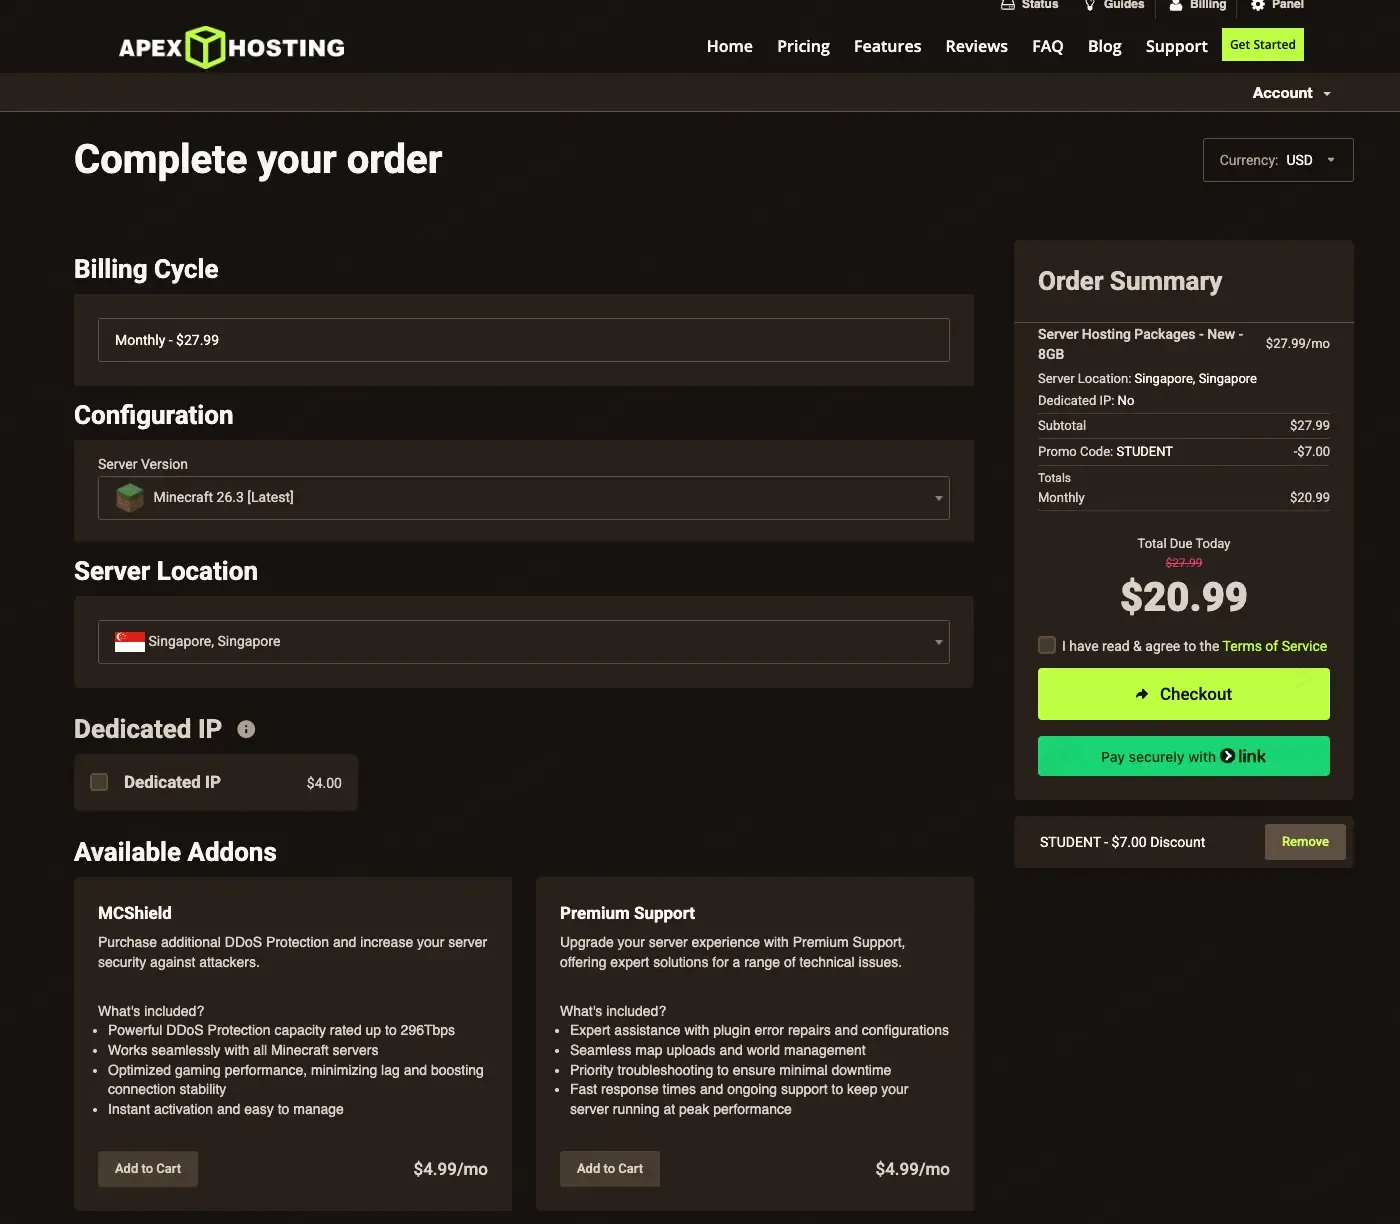This screenshot has width=1400, height=1224.
Task: Click the Dedicated IP $4.00 price
Action: point(324,783)
